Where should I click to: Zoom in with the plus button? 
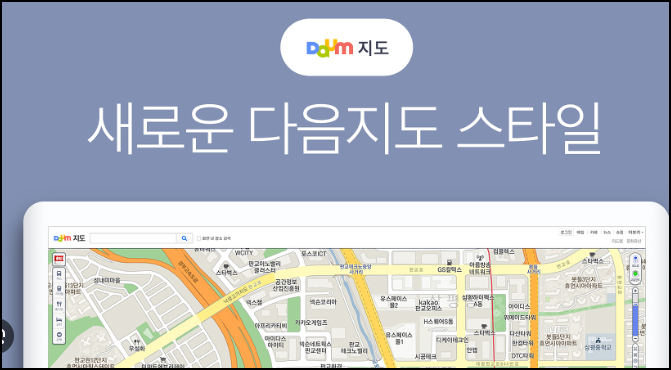tap(635, 290)
